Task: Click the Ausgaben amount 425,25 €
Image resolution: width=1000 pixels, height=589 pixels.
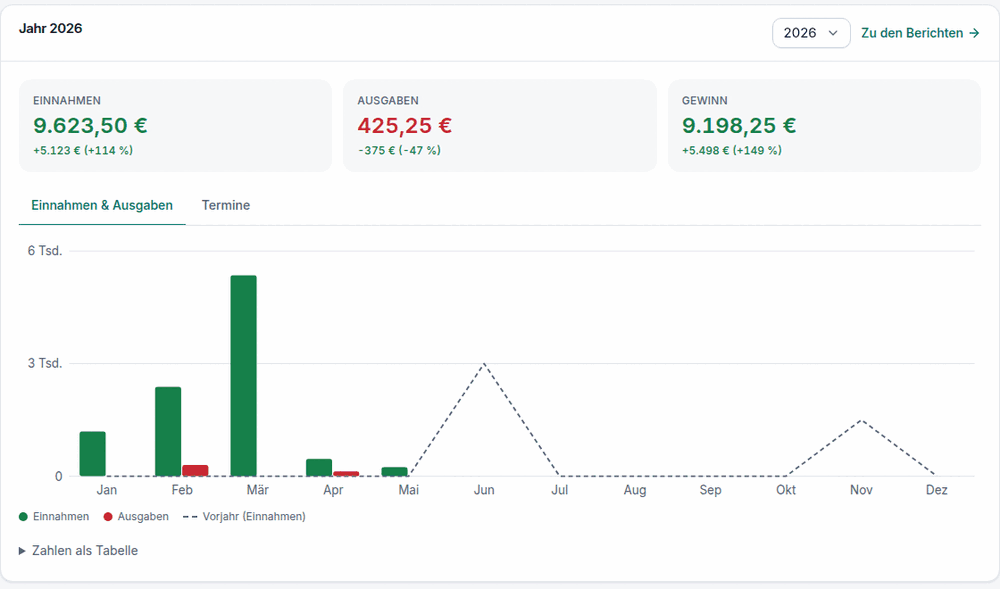Action: [404, 126]
